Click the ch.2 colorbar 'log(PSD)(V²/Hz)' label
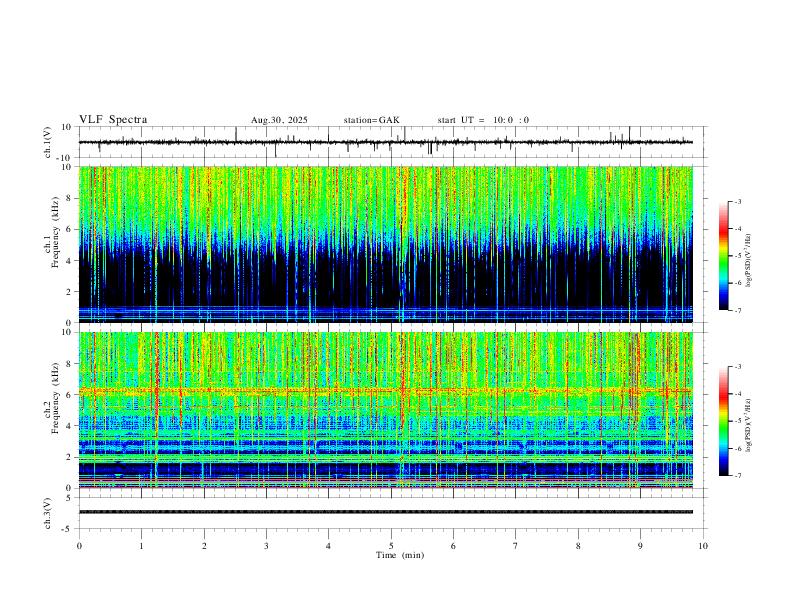This screenshot has width=792, height=612. (748, 425)
